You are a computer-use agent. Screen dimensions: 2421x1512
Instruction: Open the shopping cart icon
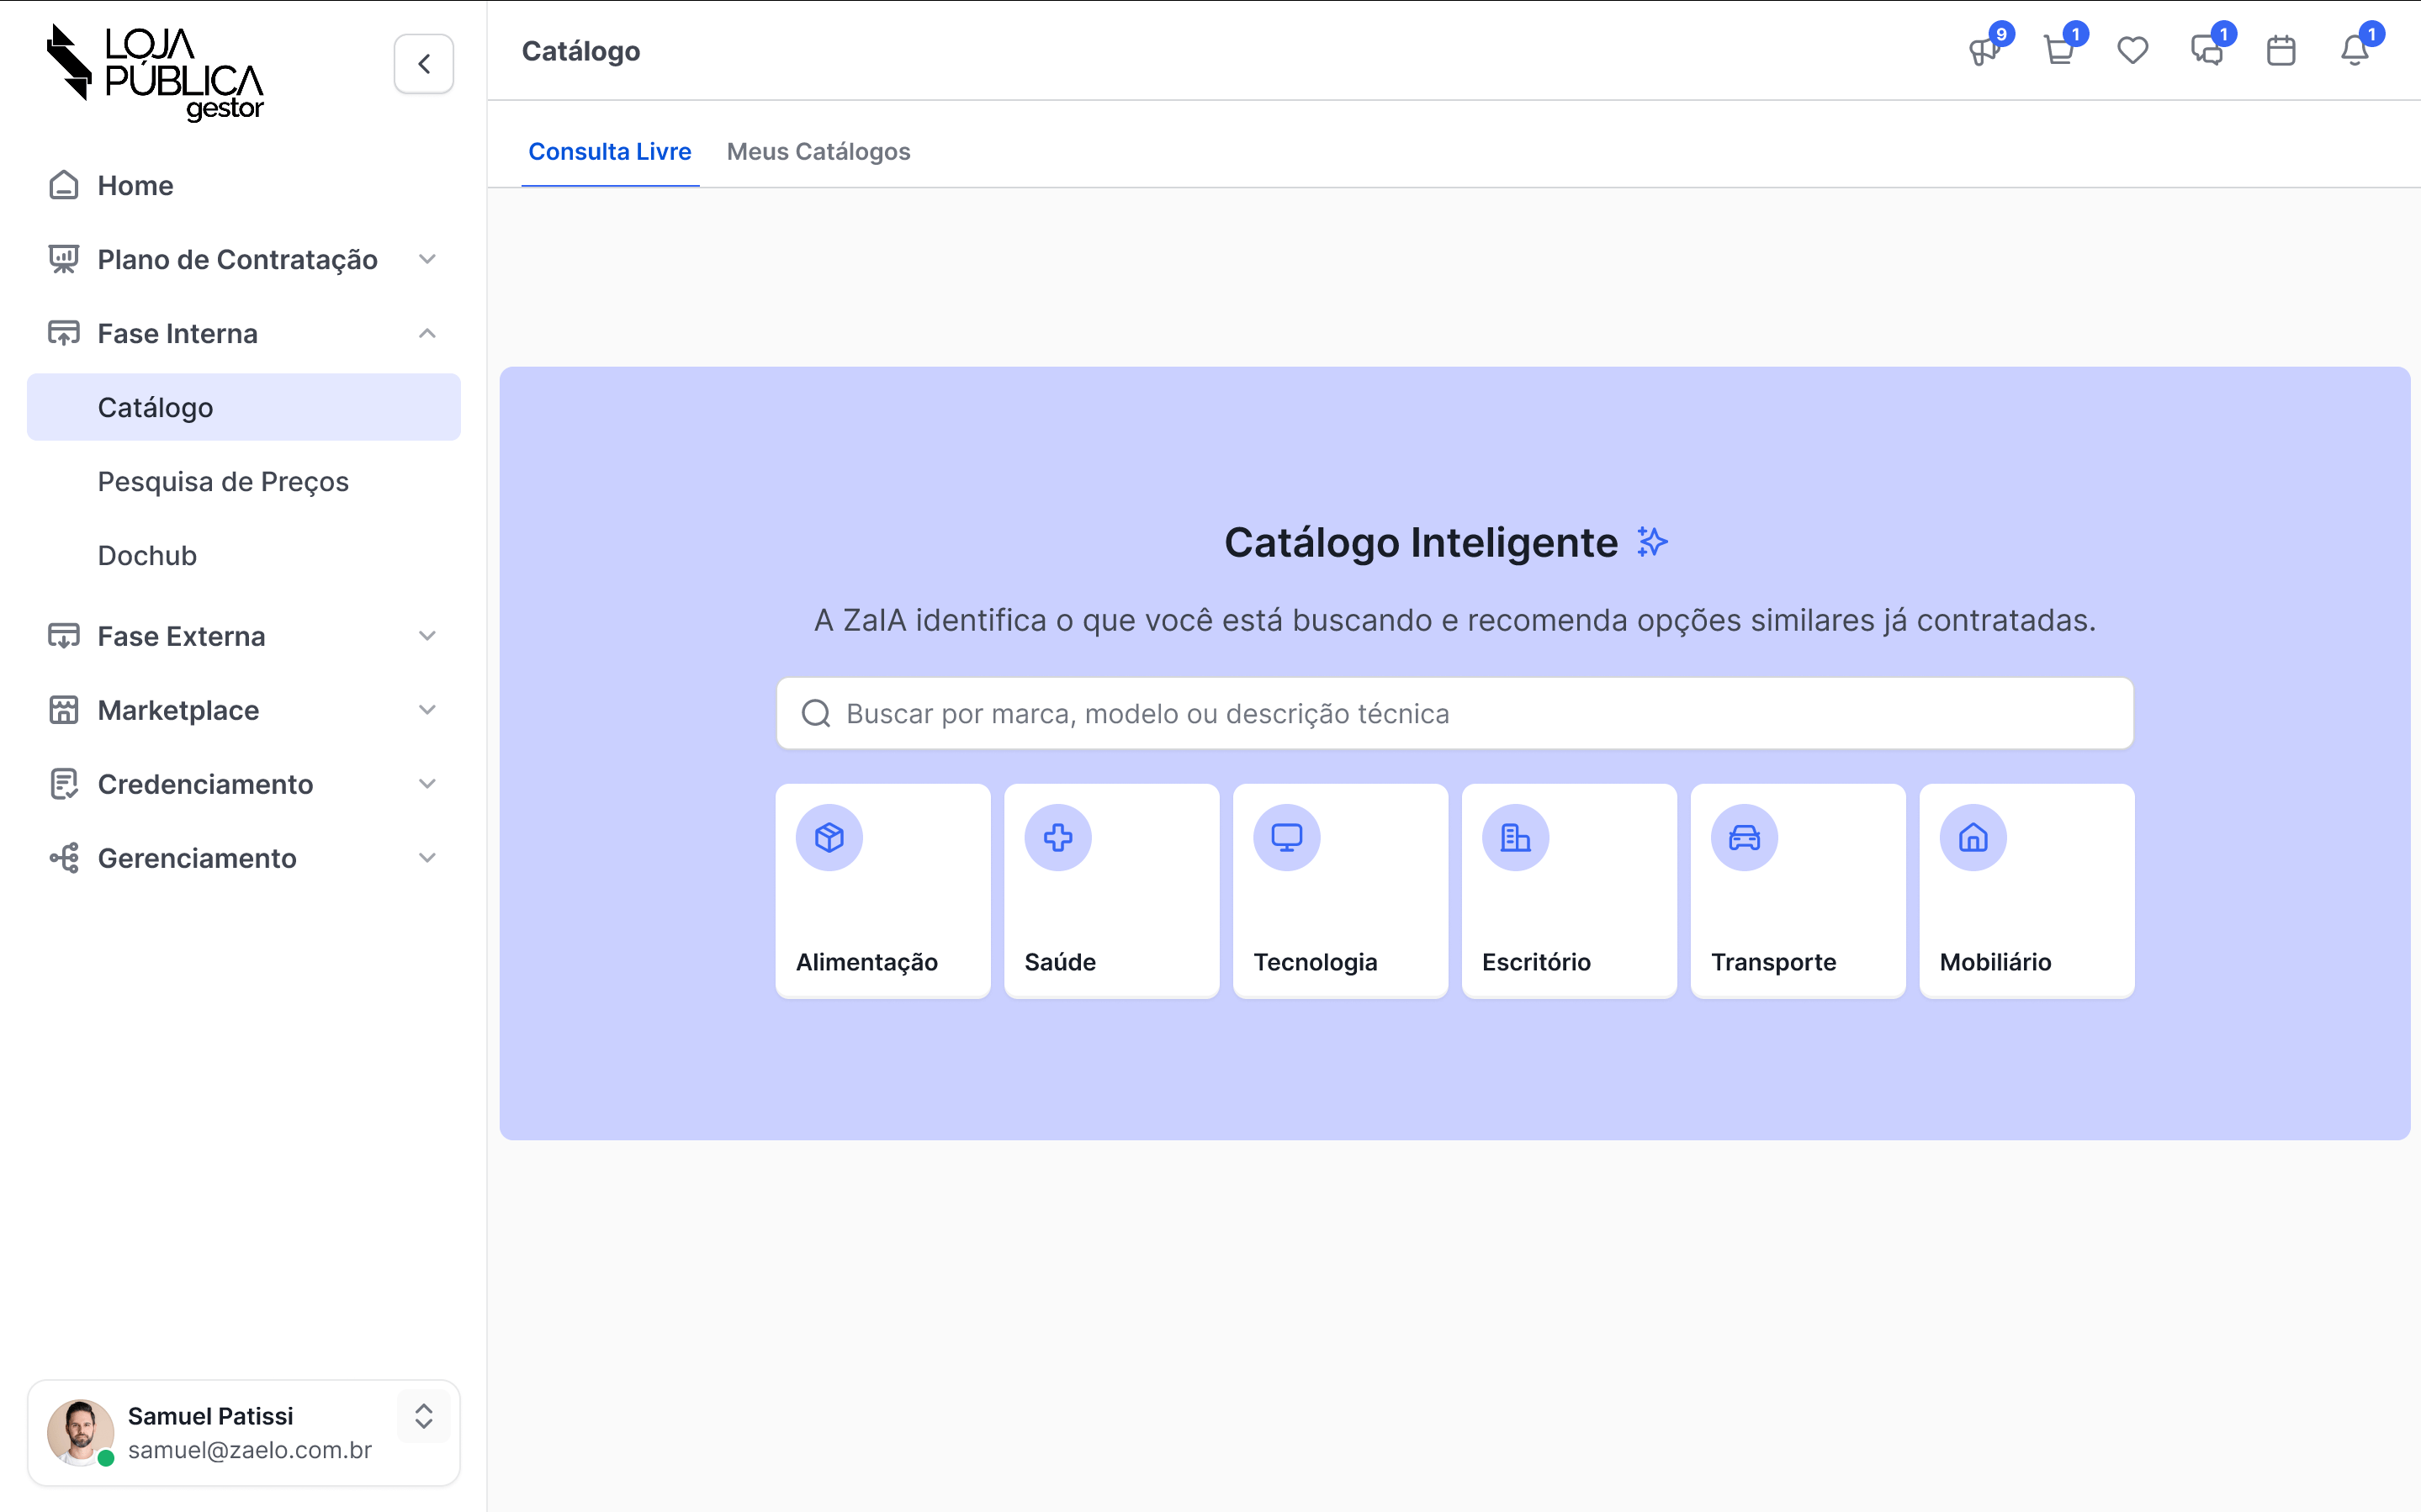click(x=2058, y=51)
